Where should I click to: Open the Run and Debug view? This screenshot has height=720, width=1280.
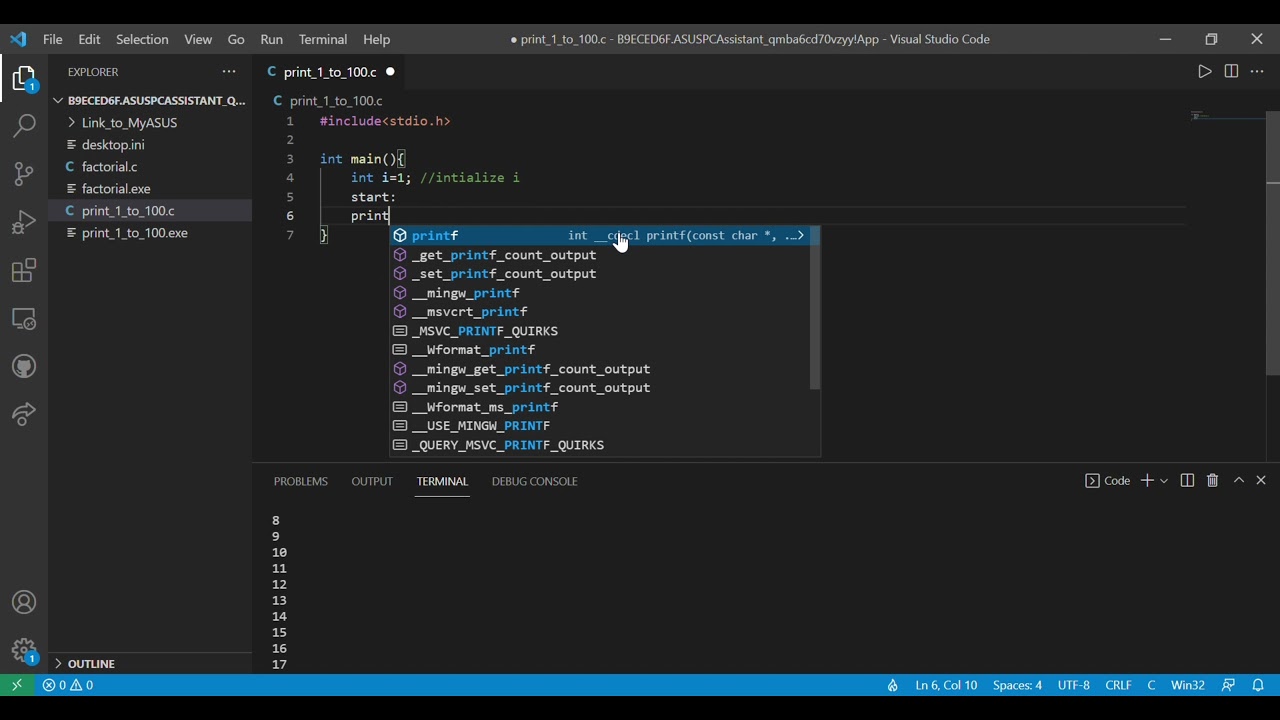point(24,222)
